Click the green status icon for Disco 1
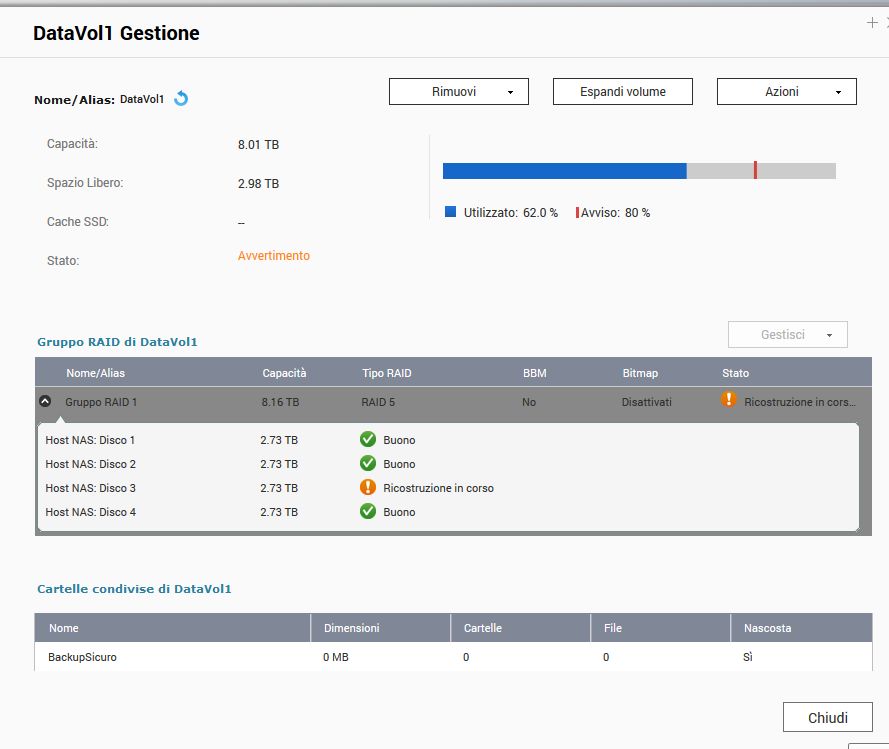 click(x=368, y=440)
